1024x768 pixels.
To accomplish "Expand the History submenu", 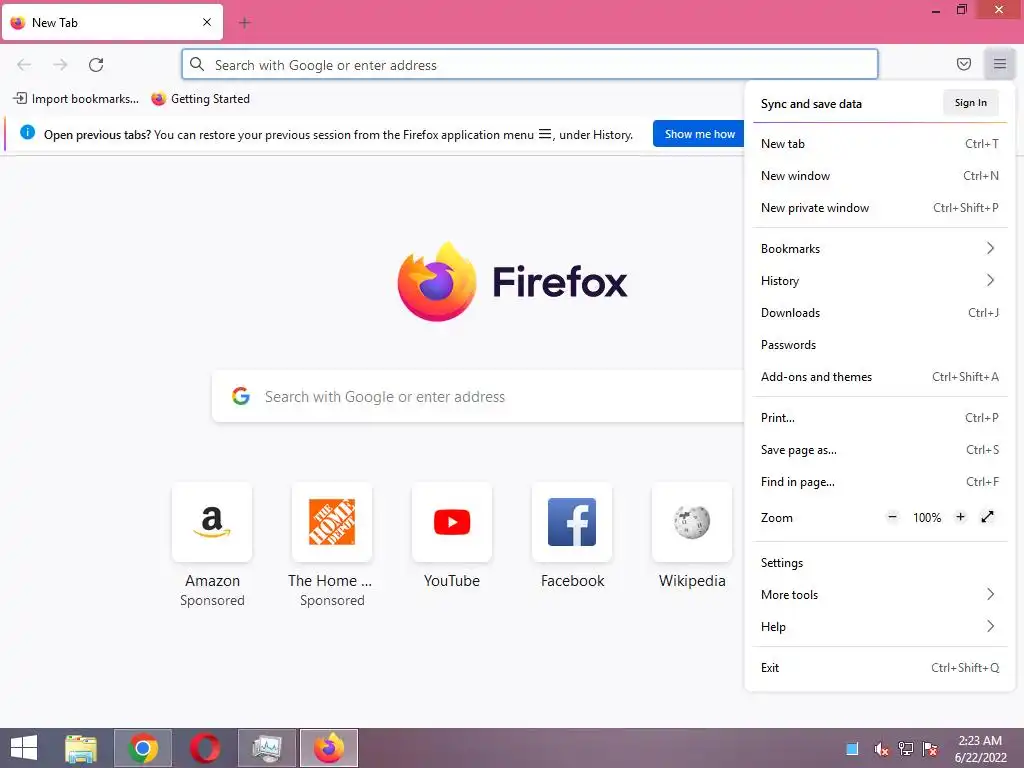I will (x=879, y=281).
